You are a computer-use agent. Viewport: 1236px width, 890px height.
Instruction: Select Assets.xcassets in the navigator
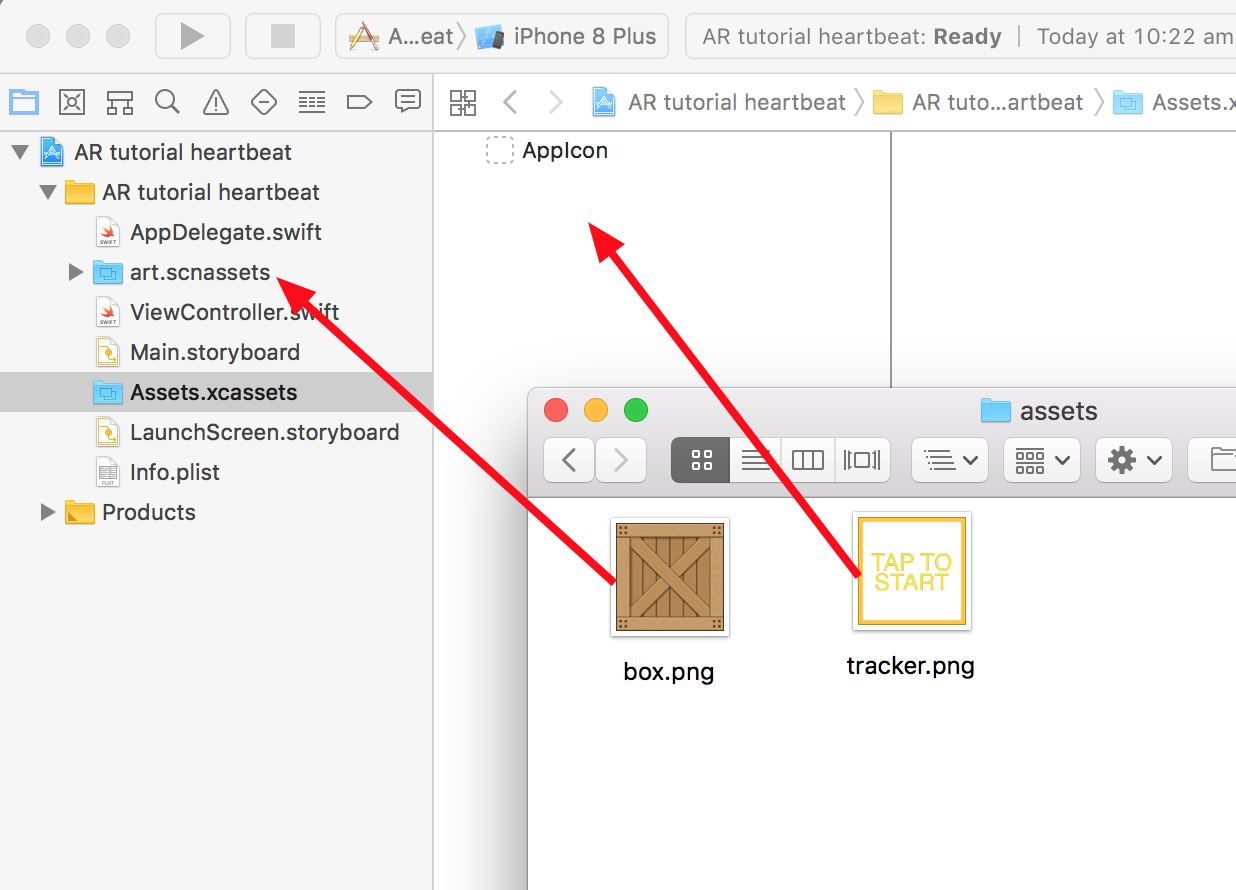click(216, 392)
